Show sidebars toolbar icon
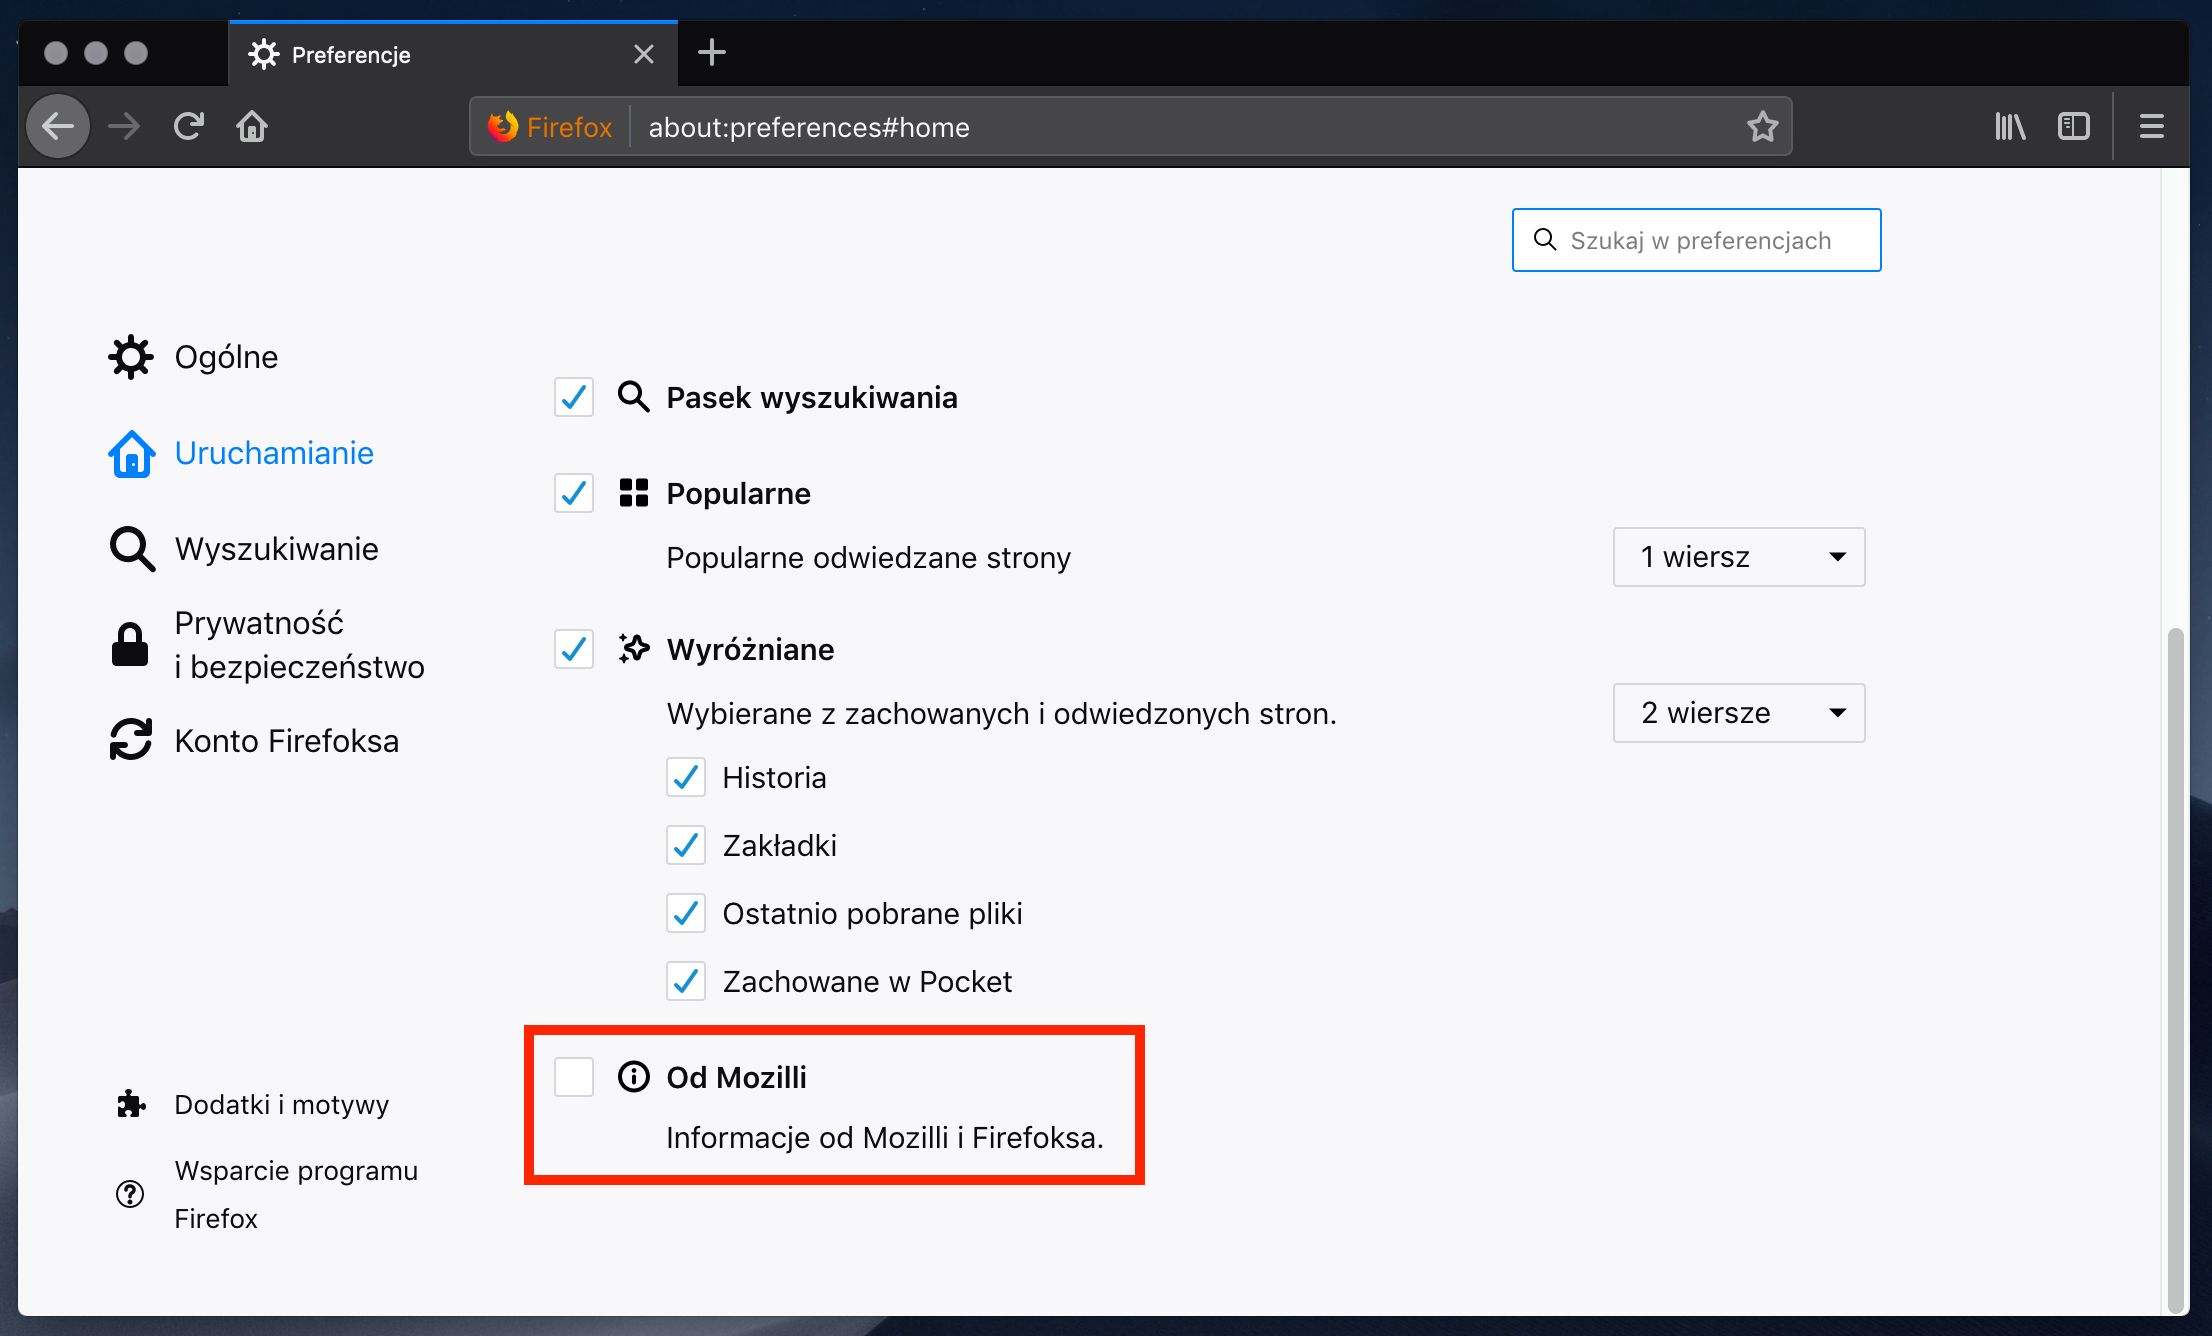Screen dimensions: 2212x1336 coord(2073,127)
